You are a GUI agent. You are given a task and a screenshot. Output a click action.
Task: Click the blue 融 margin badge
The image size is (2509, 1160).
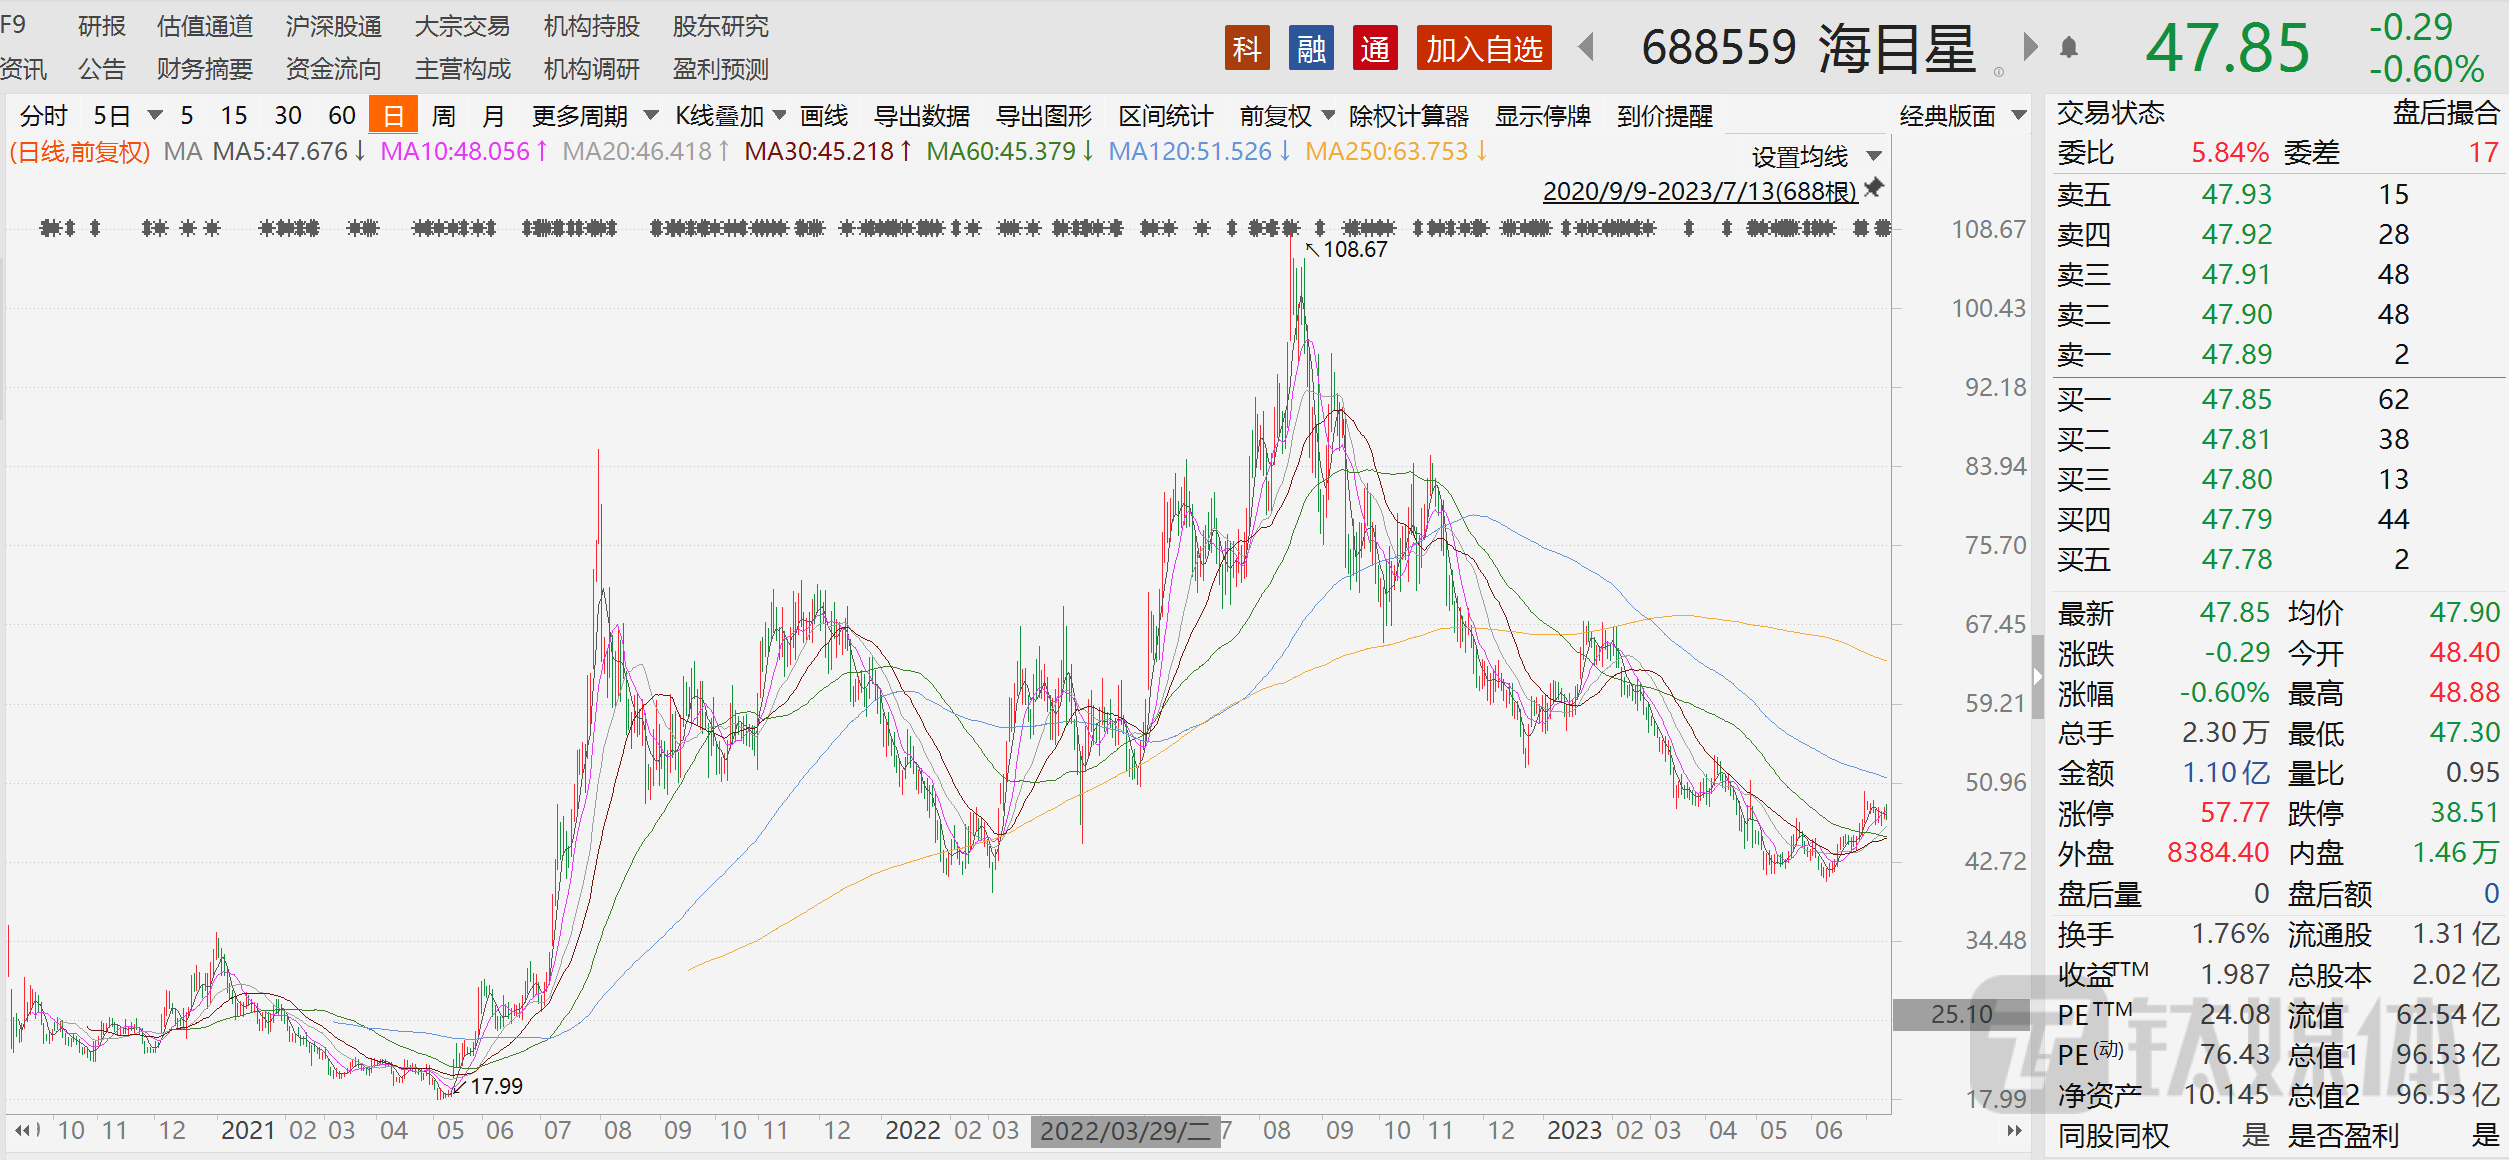coord(1311,48)
